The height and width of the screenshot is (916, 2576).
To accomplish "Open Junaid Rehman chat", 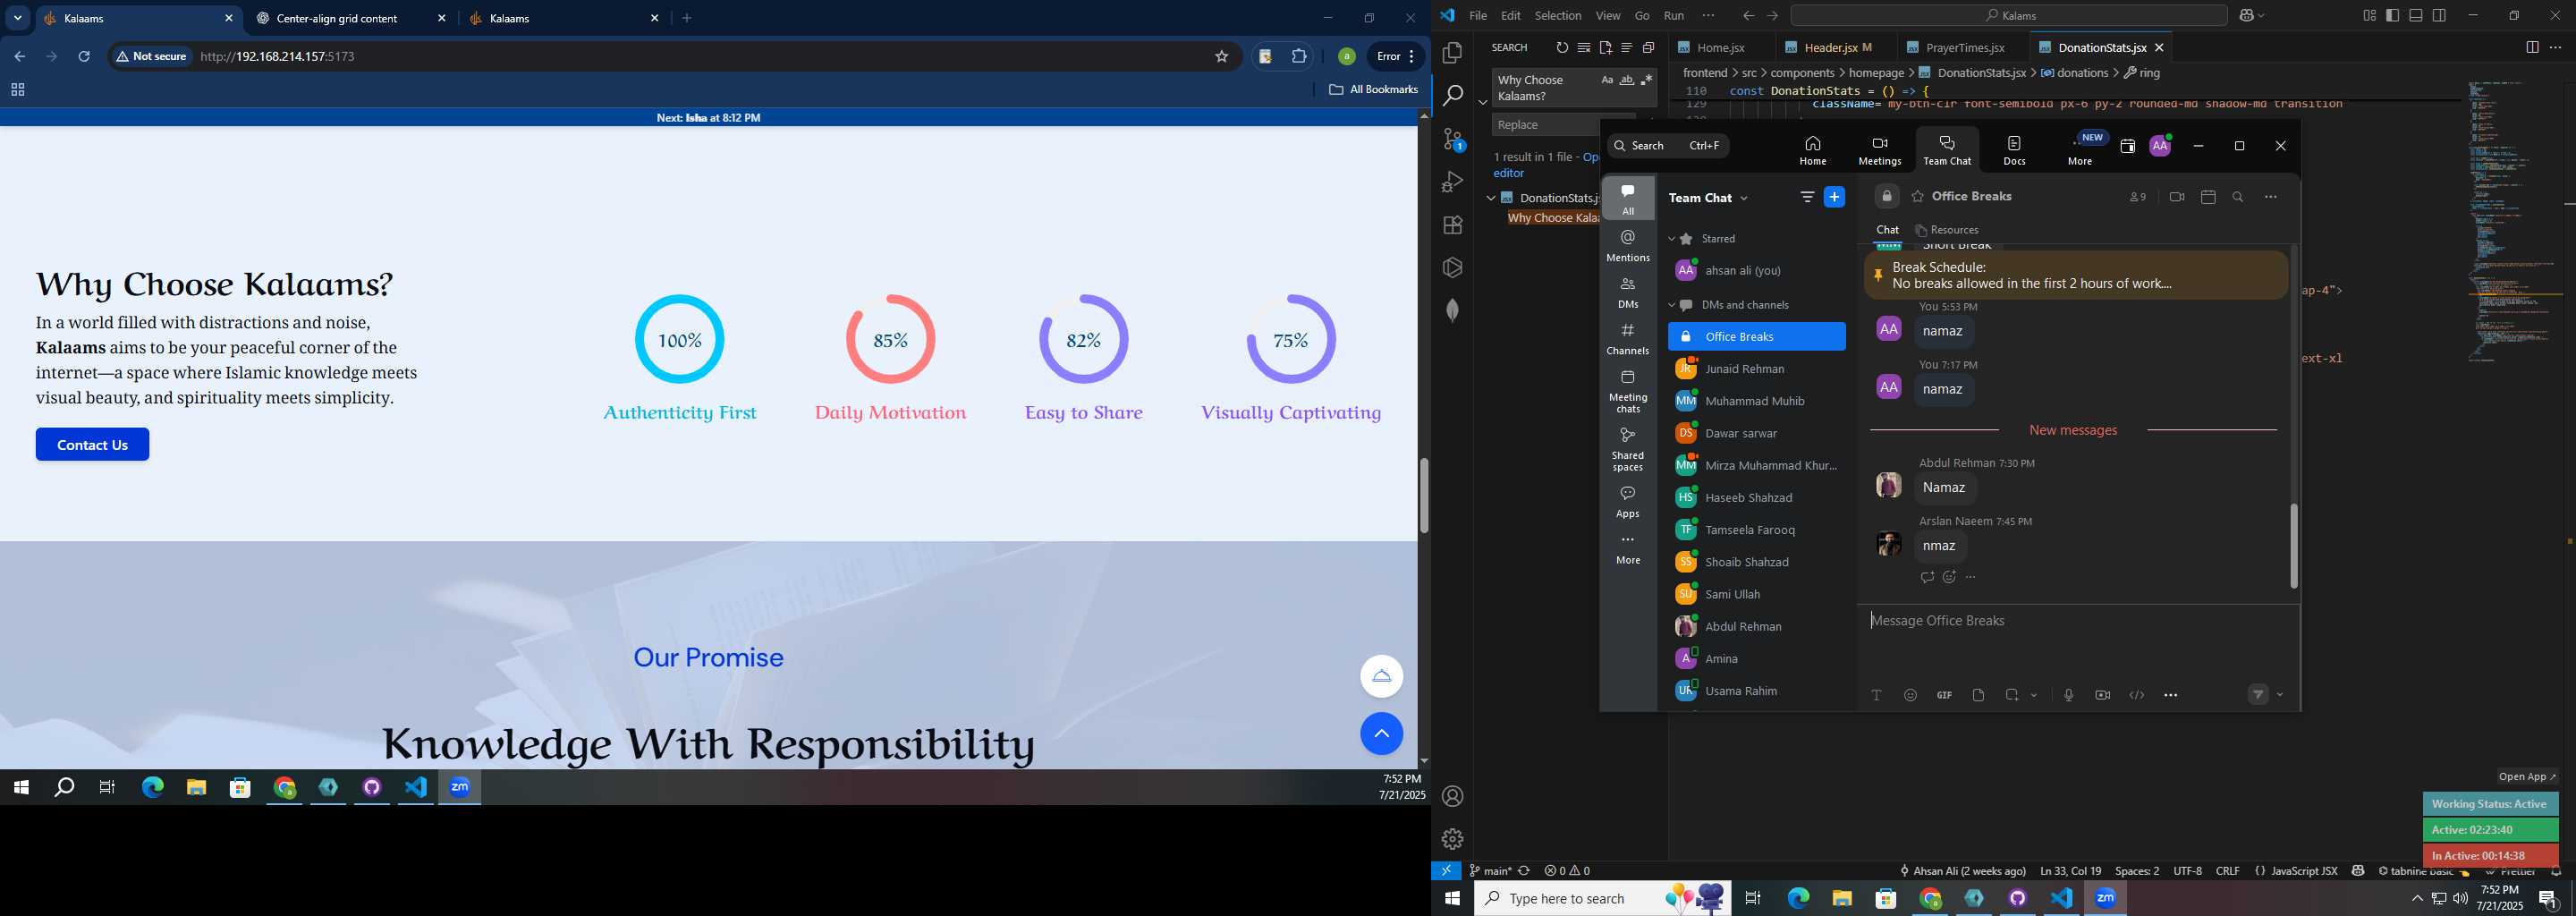I will 1756,369.
